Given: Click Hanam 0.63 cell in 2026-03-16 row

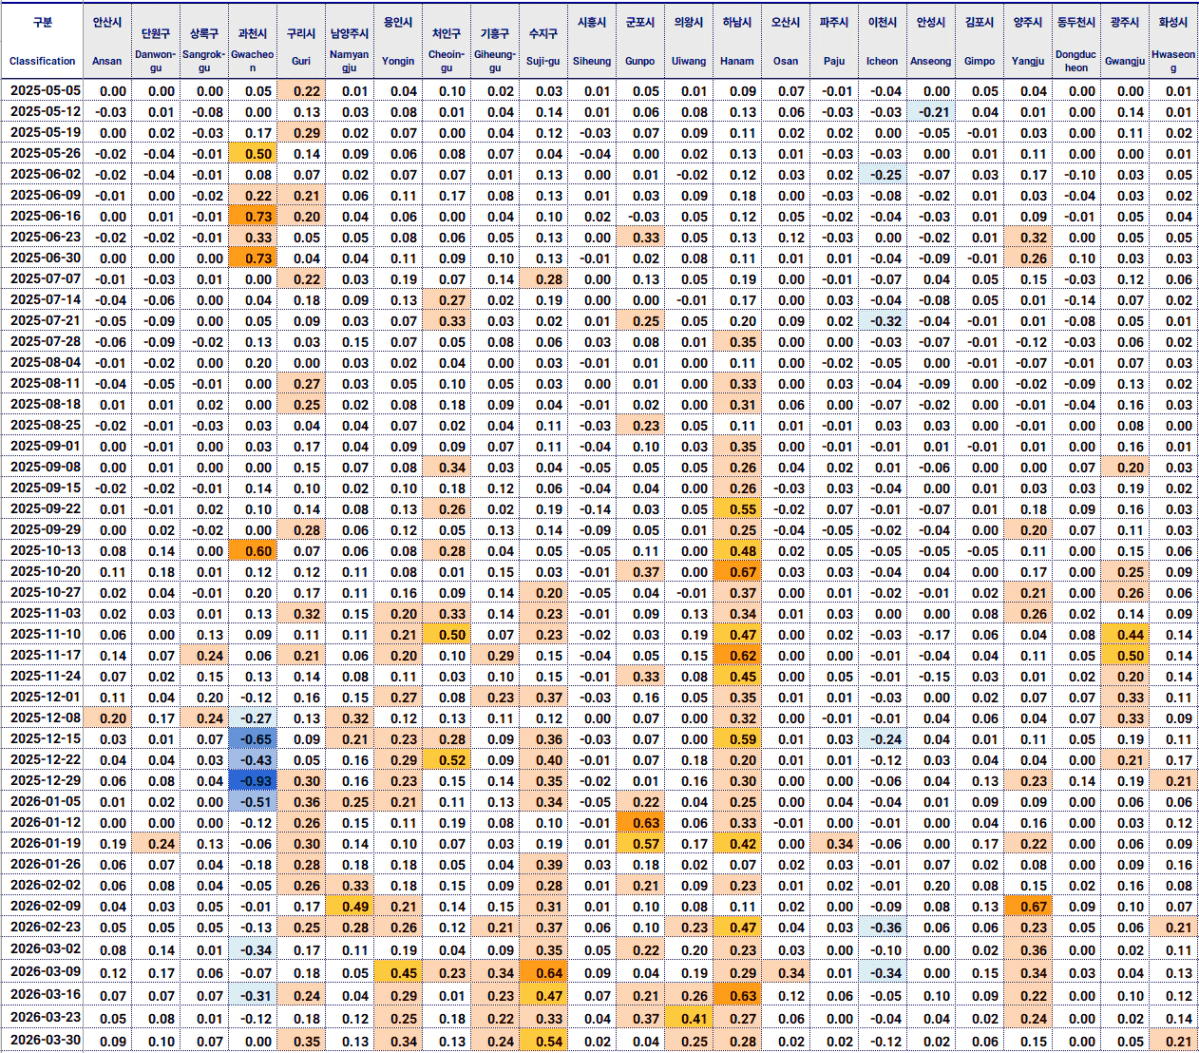Looking at the screenshot, I should tap(737, 995).
